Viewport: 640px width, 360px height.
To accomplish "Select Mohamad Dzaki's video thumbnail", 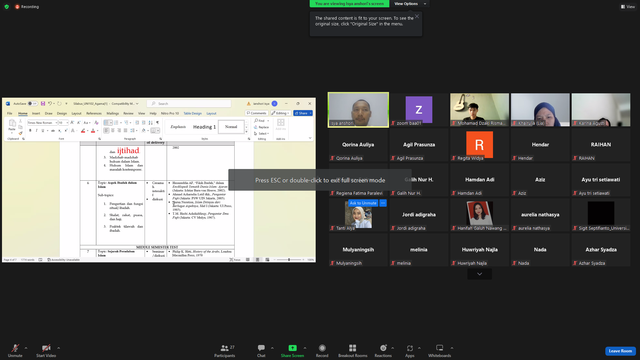I will [x=480, y=110].
